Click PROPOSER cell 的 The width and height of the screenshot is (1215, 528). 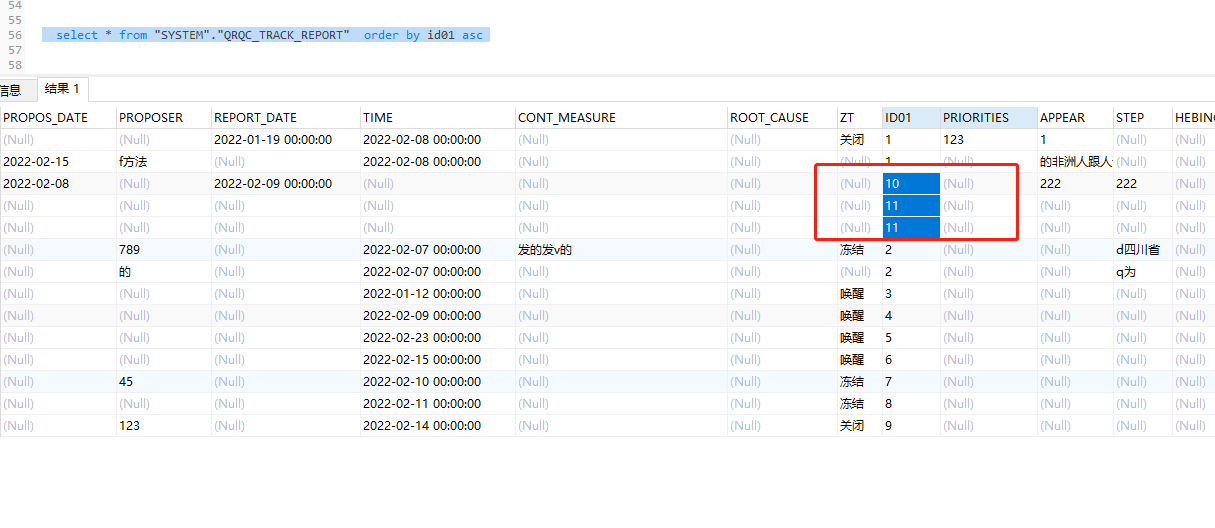click(x=163, y=271)
